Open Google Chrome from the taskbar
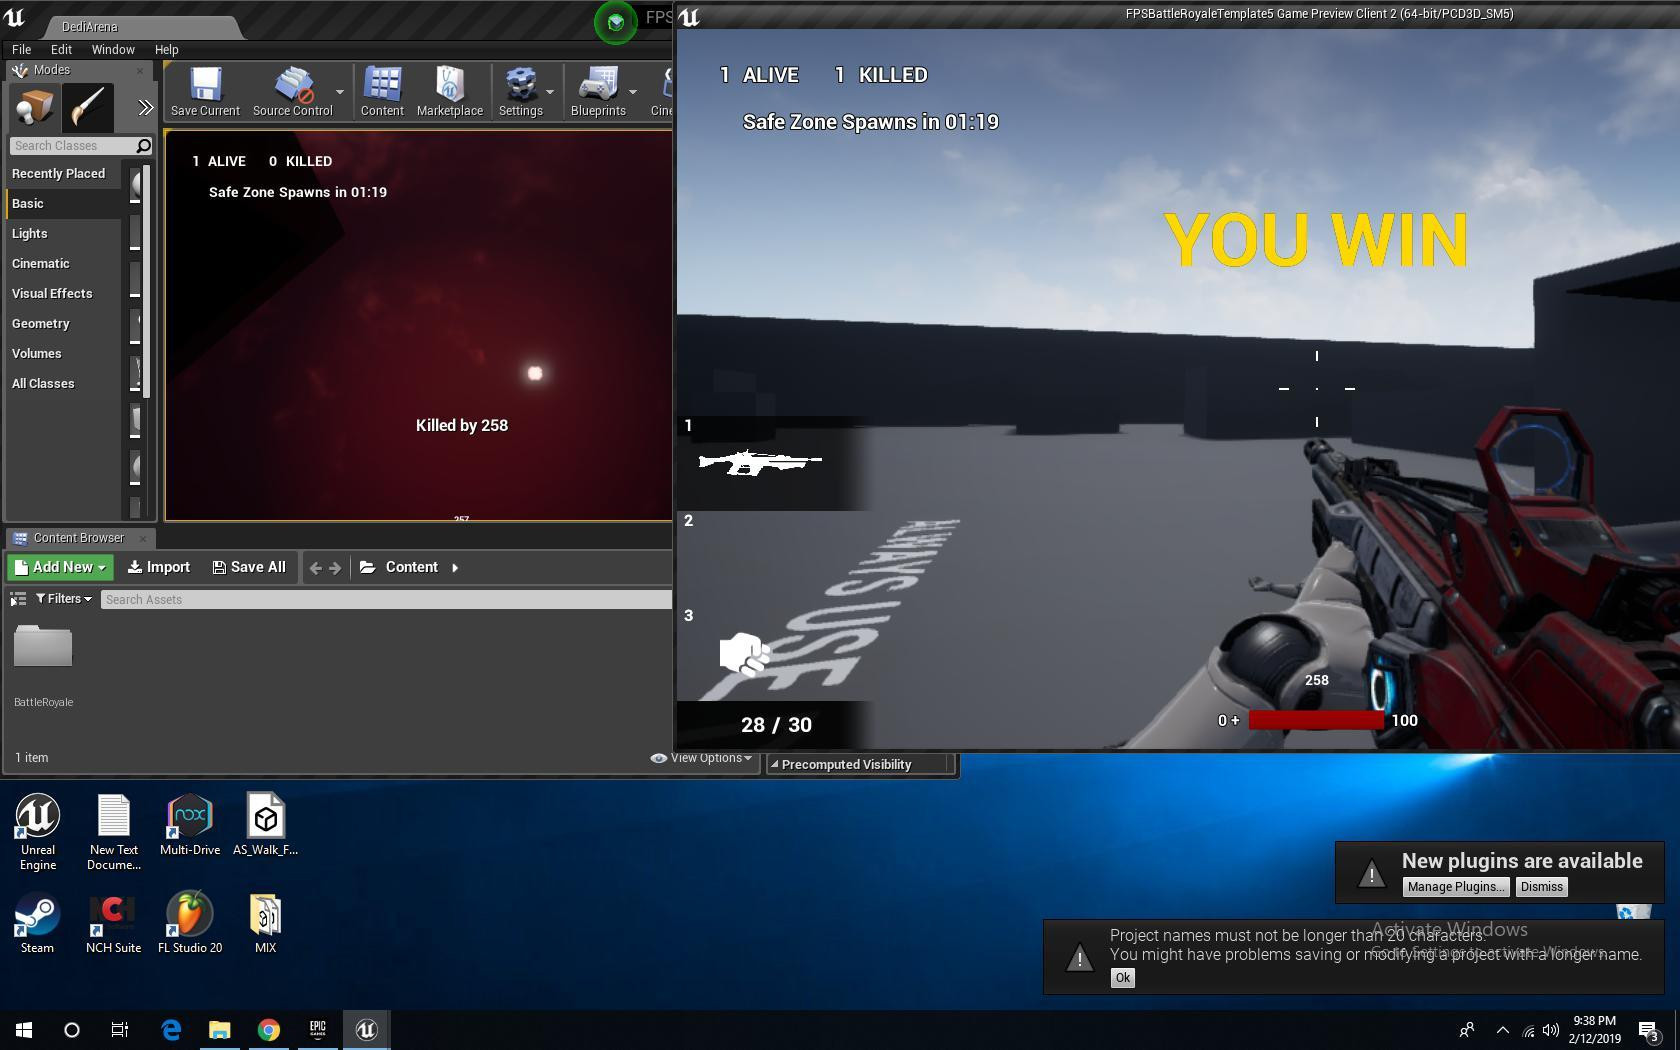The width and height of the screenshot is (1680, 1050). 268,1029
